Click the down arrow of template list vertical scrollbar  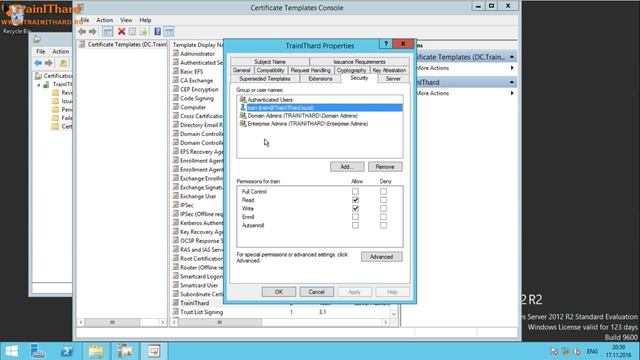393,314
